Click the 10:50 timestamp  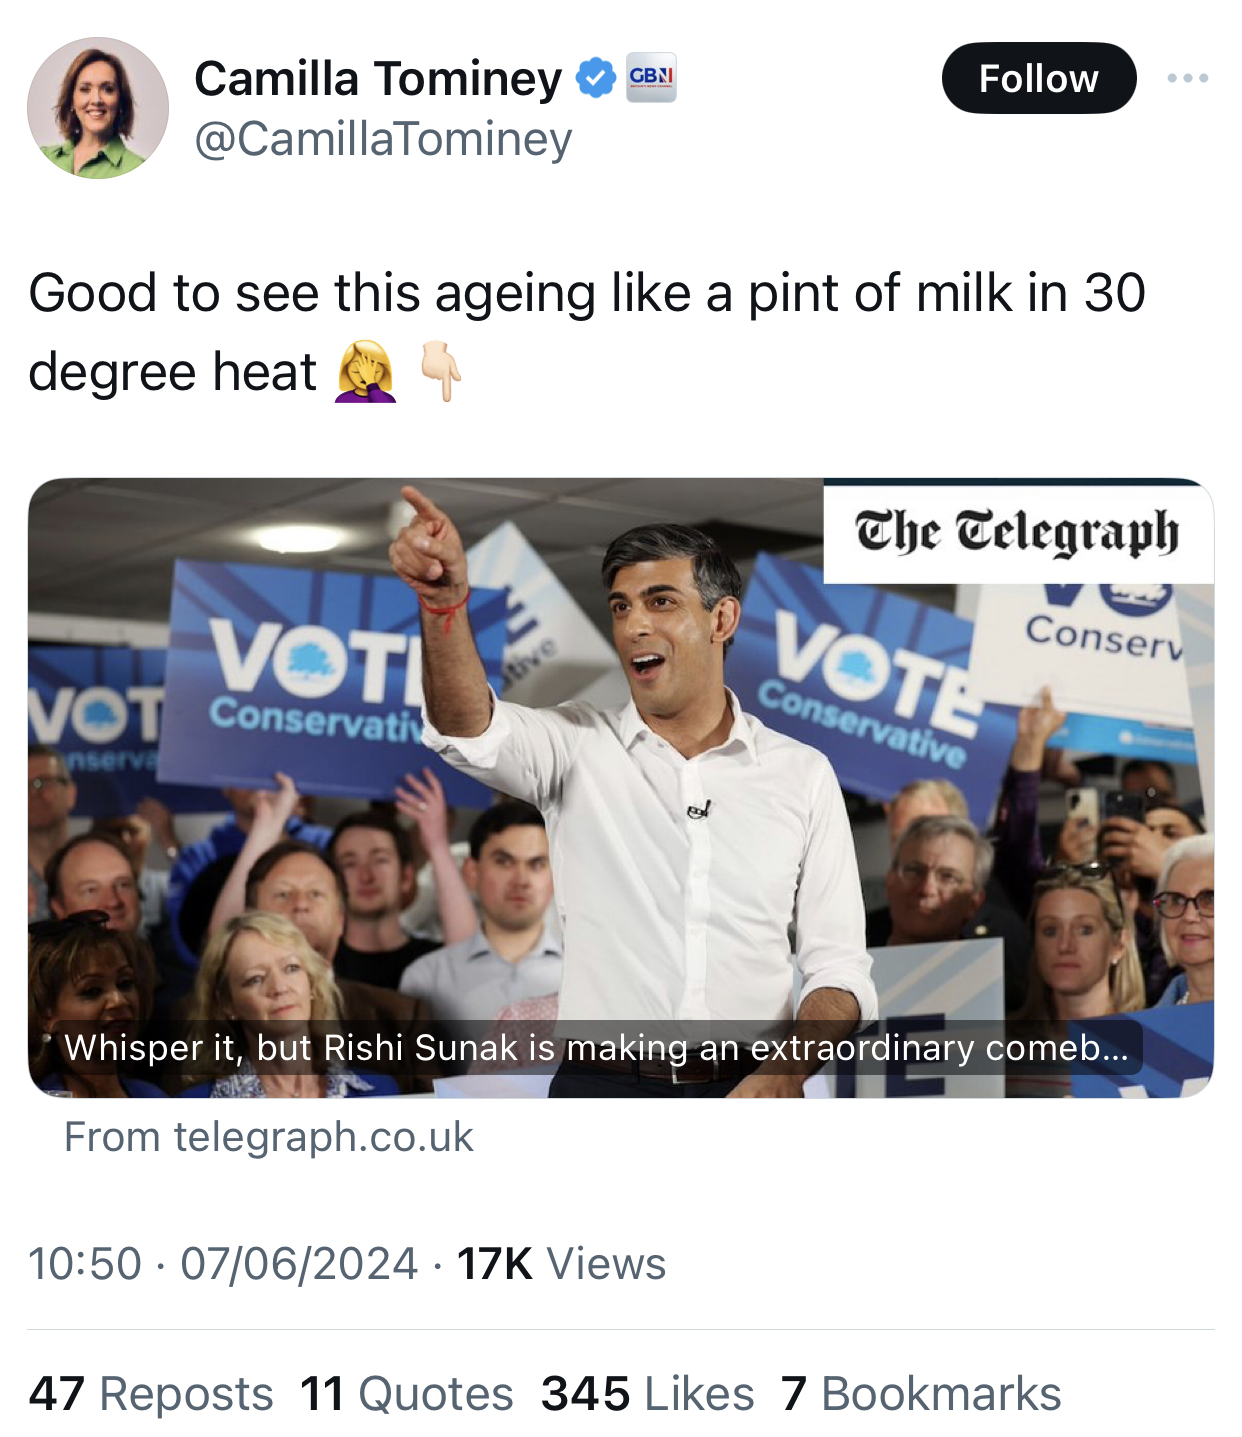pos(85,1263)
